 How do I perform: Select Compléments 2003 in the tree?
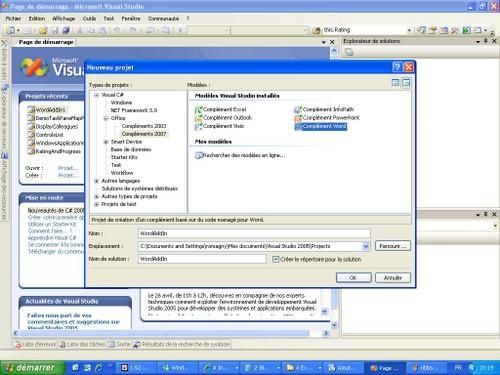(144, 126)
